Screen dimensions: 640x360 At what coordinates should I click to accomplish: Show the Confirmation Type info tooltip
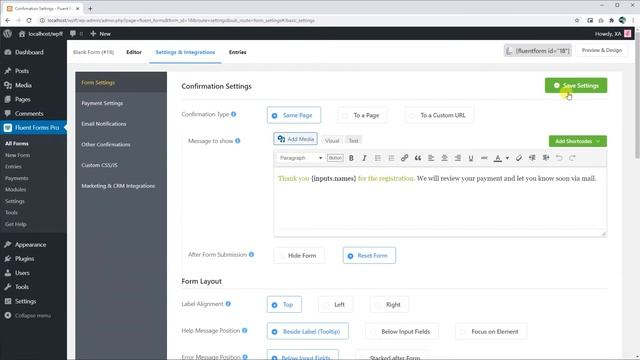pyautogui.click(x=233, y=114)
